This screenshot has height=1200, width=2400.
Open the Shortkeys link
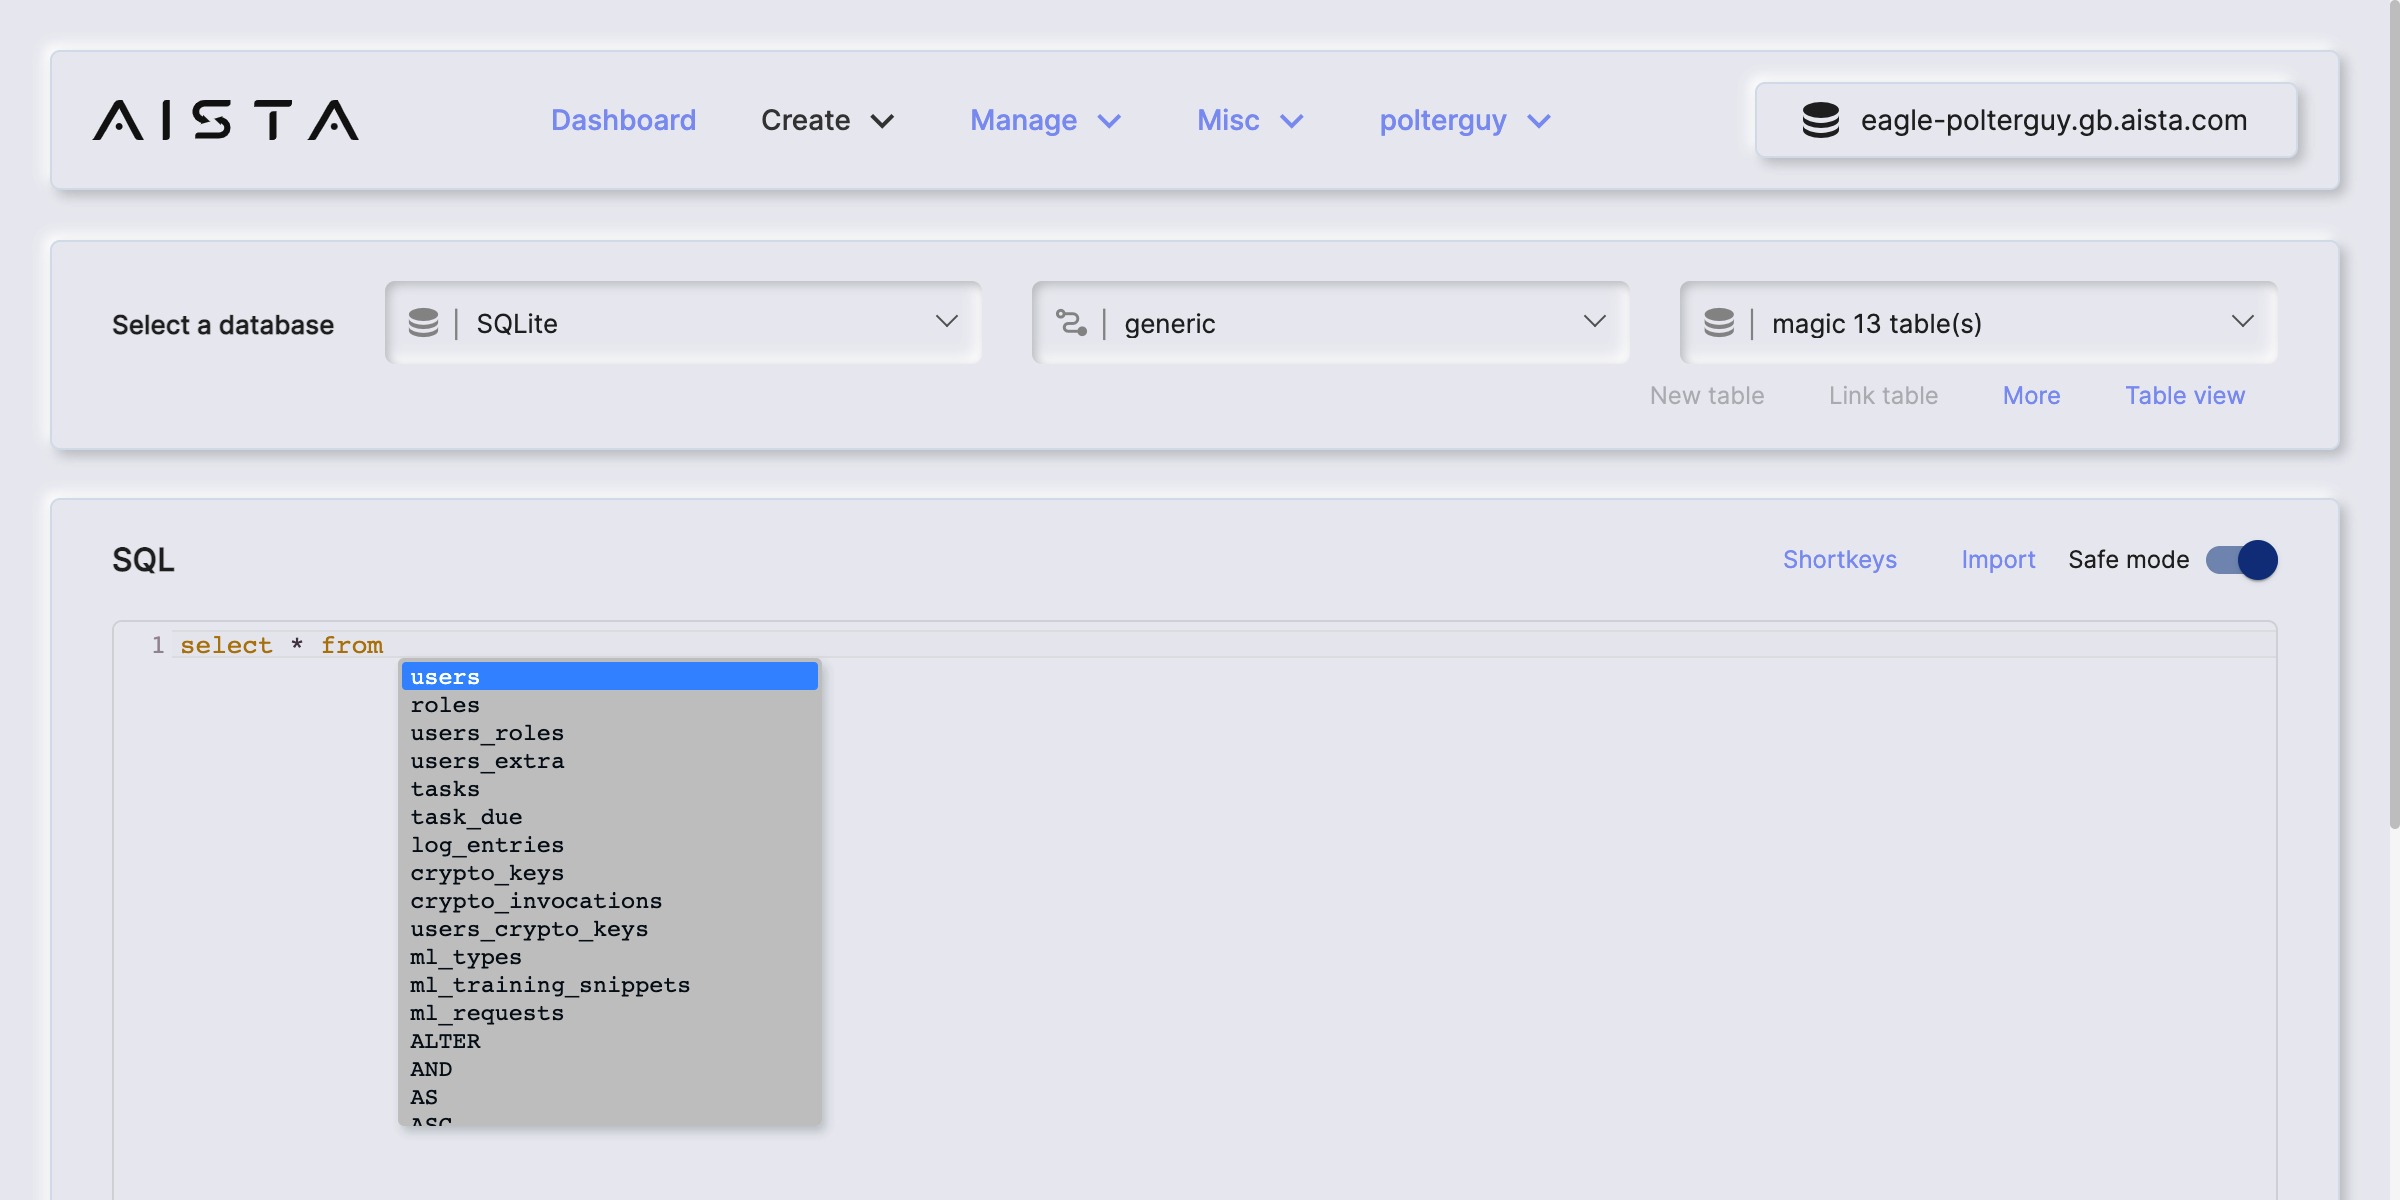(x=1839, y=560)
